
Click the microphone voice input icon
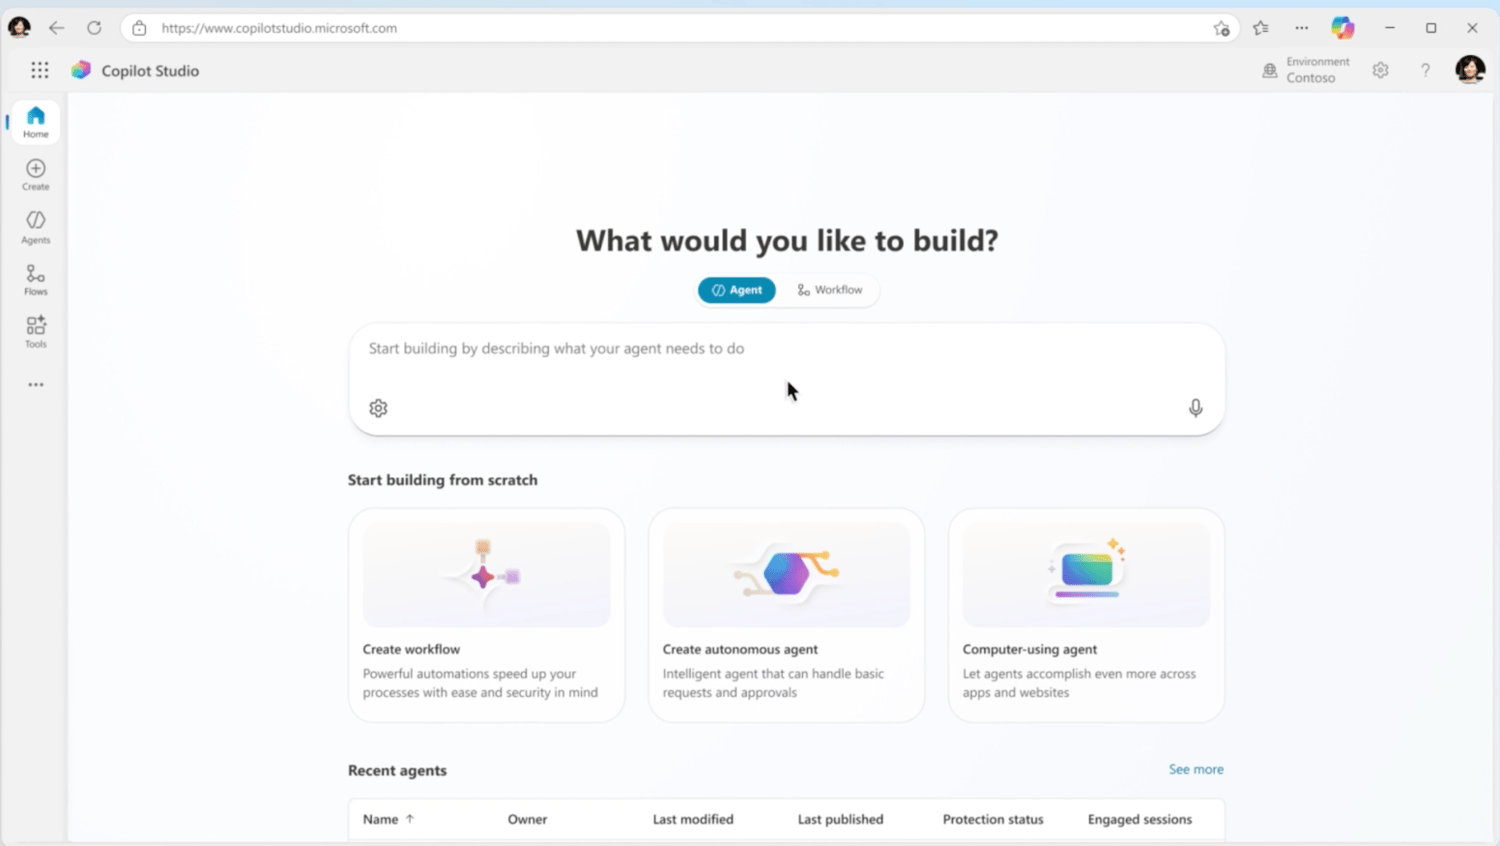point(1195,408)
